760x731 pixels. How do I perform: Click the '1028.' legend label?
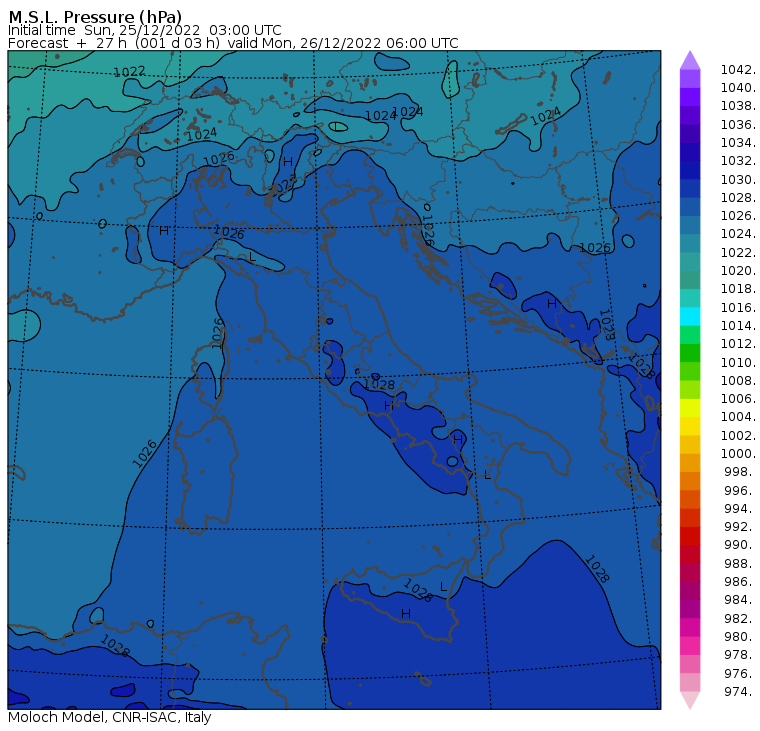(x=738, y=198)
